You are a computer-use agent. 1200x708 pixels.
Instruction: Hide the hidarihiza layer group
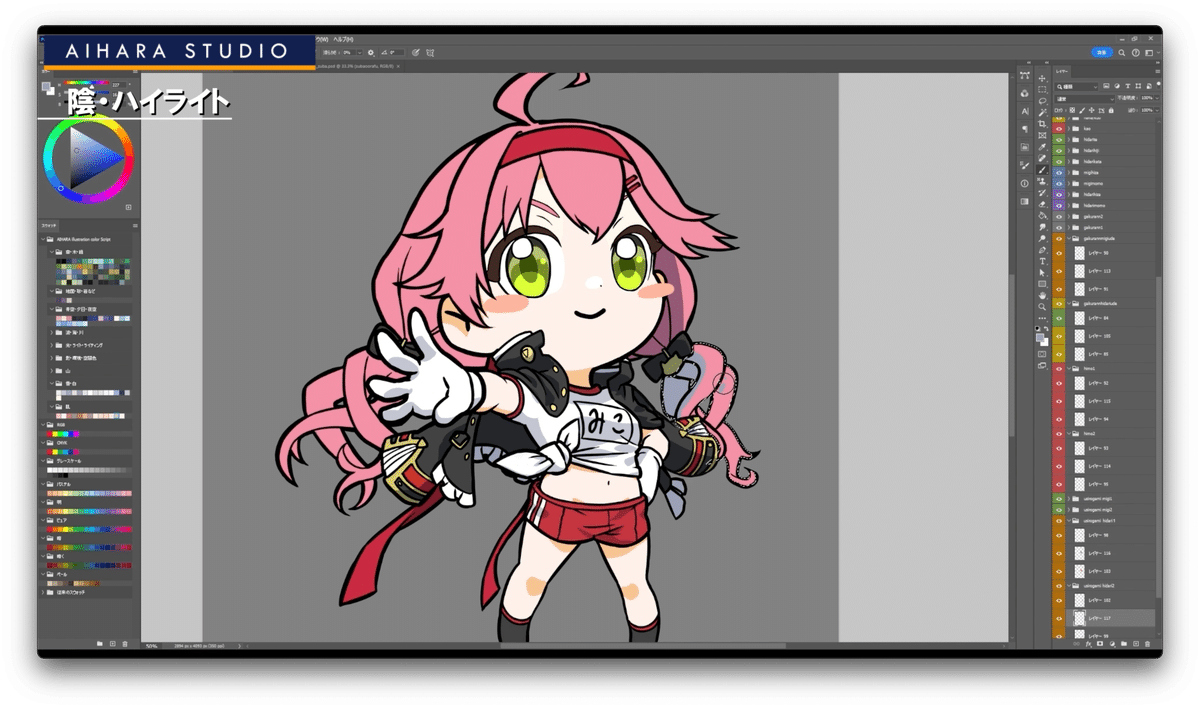[x=1059, y=195]
